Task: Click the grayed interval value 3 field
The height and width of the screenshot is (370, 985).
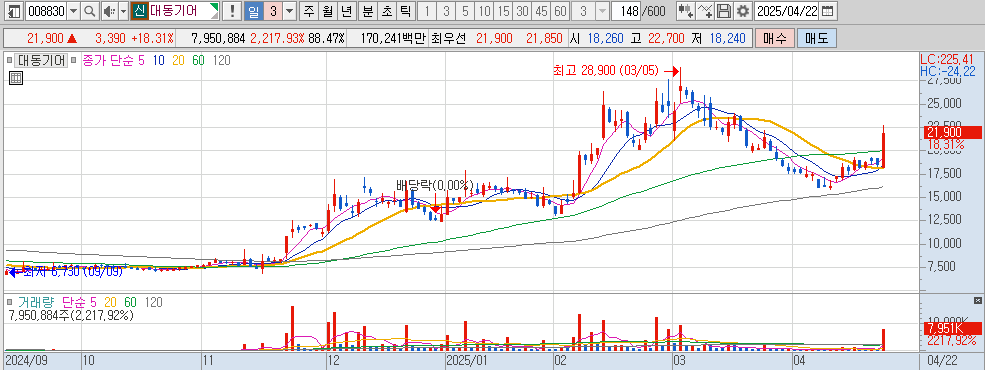Action: click(x=584, y=11)
